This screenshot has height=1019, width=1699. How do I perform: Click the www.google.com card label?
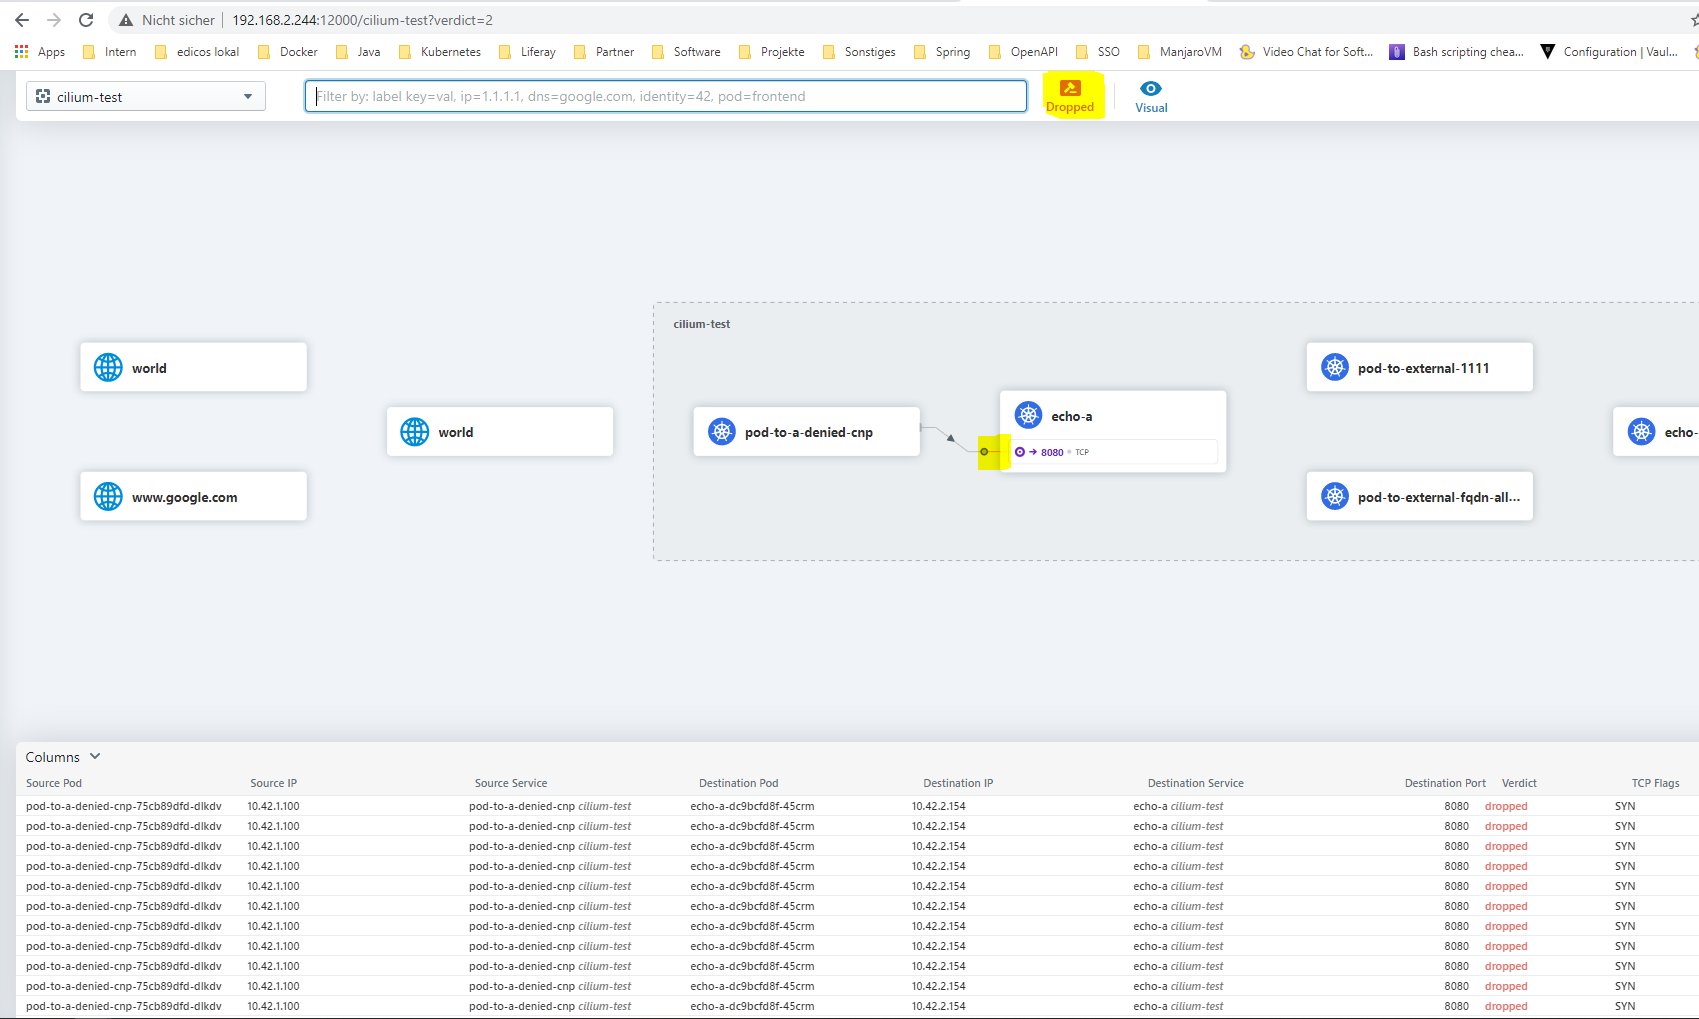point(184,497)
